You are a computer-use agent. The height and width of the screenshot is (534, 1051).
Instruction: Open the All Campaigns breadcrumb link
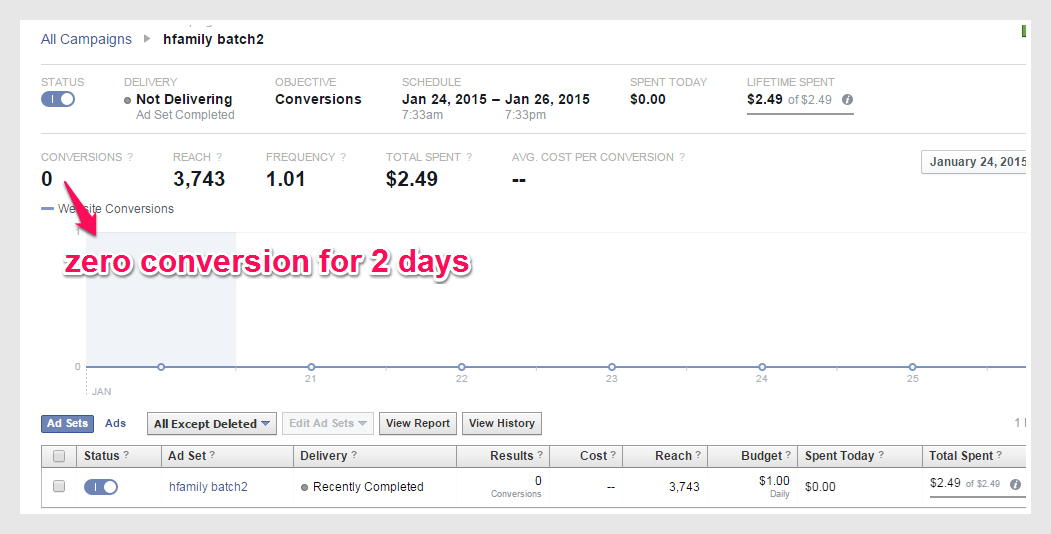point(86,39)
